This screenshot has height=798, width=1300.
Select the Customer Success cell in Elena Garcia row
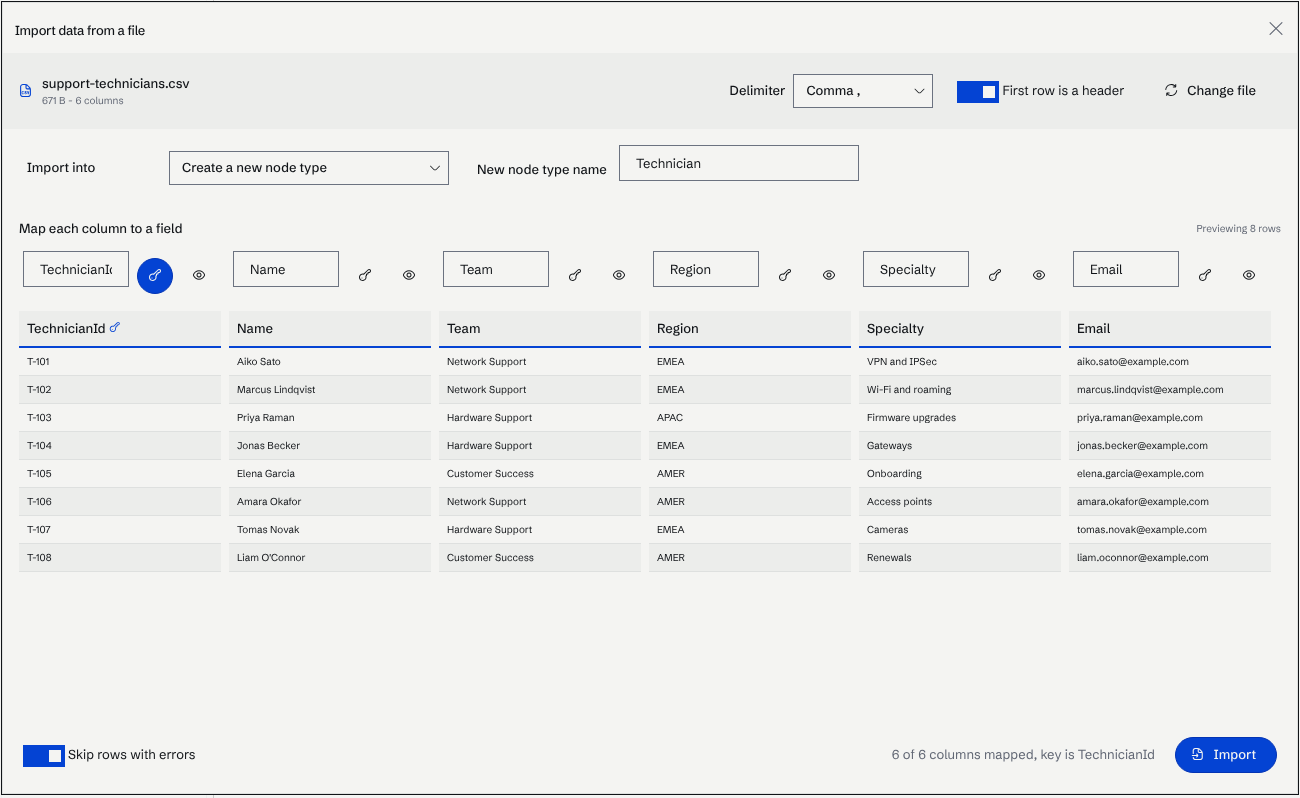[x=540, y=474]
